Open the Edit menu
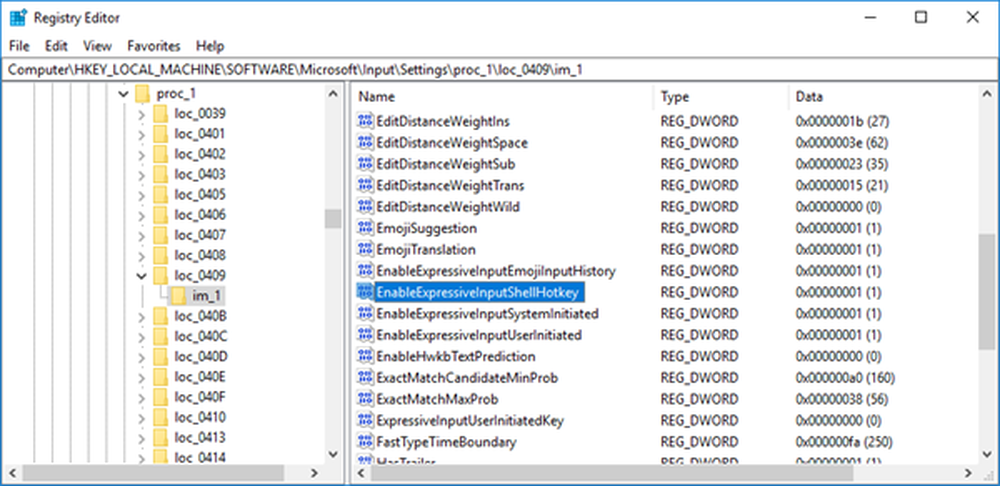 tap(56, 46)
